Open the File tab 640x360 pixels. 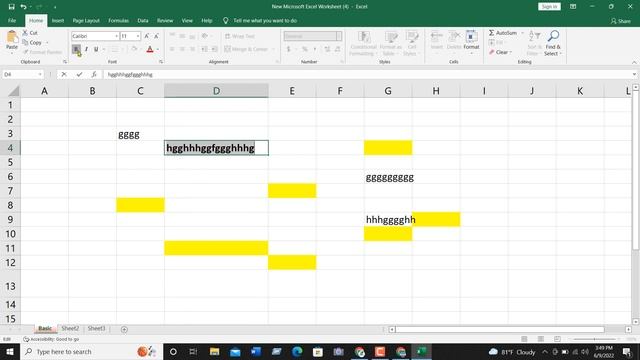[12, 20]
